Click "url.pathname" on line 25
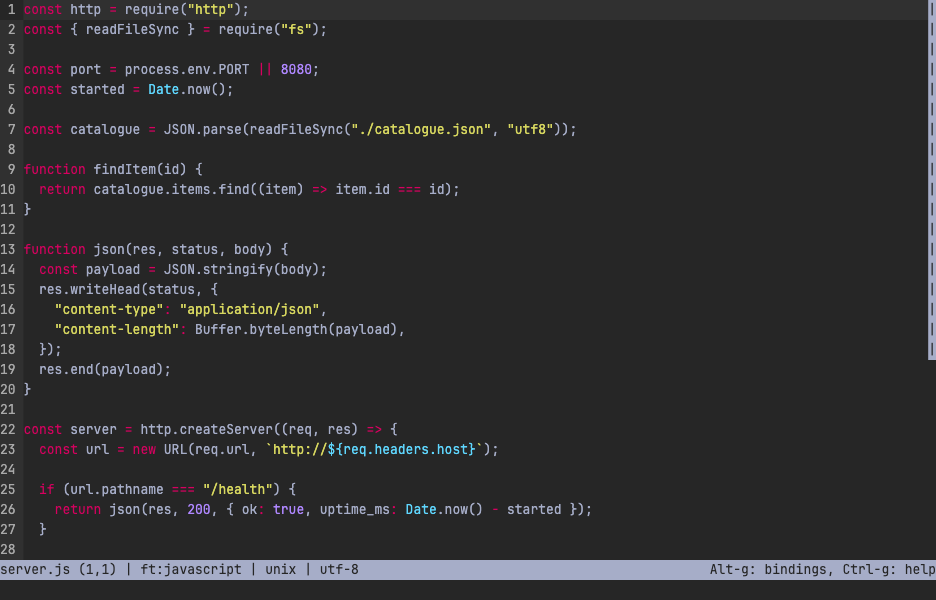This screenshot has height=600, width=936. [117, 490]
